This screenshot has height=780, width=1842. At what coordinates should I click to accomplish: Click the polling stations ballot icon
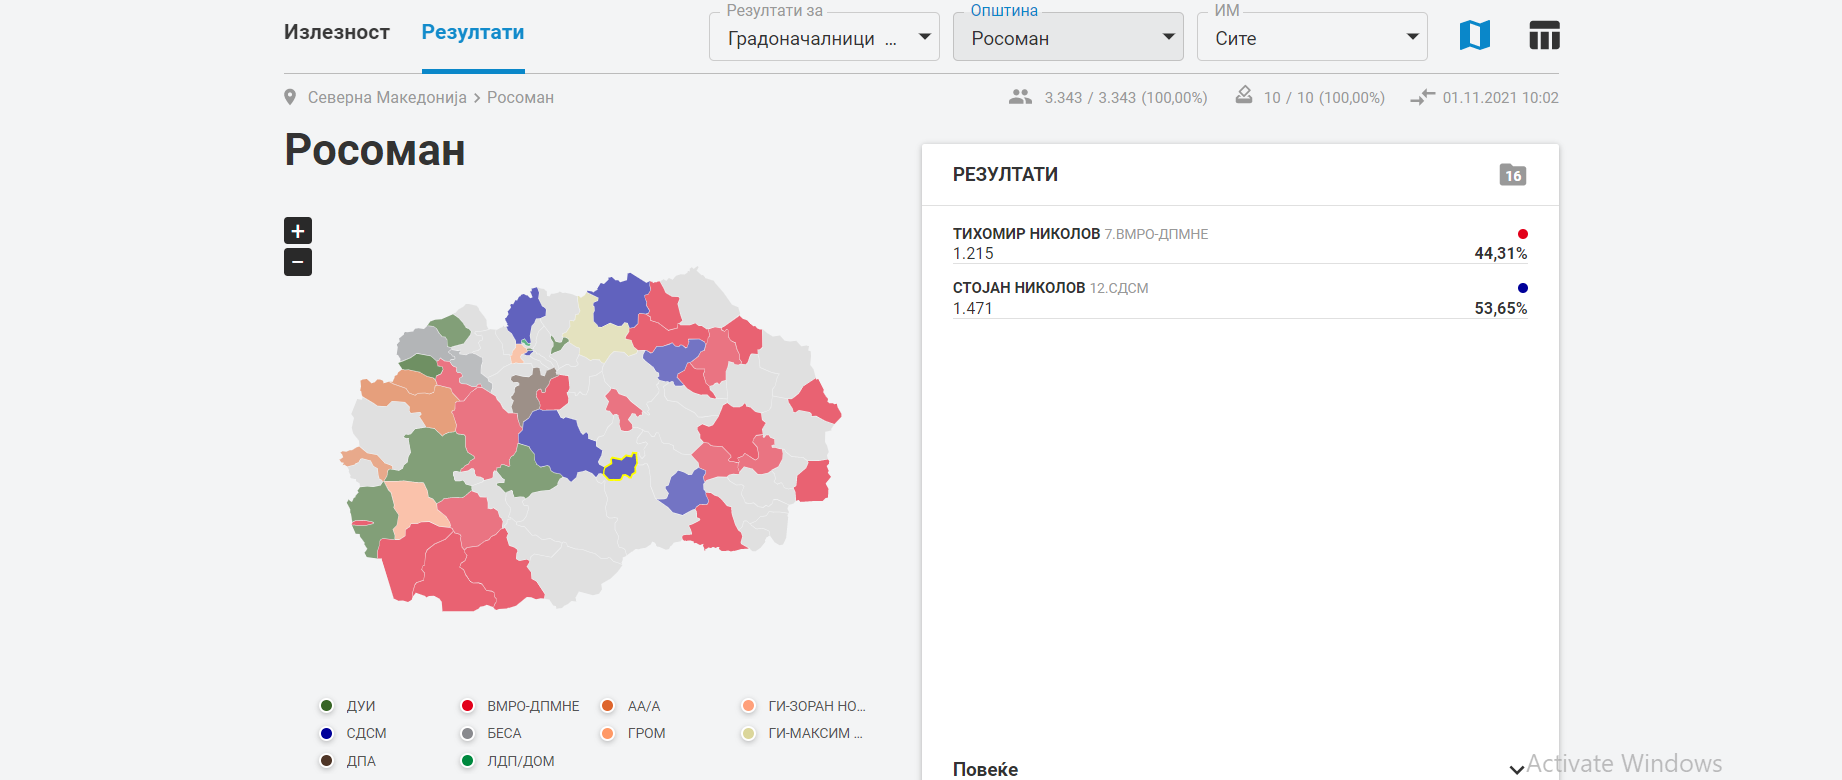point(1243,96)
